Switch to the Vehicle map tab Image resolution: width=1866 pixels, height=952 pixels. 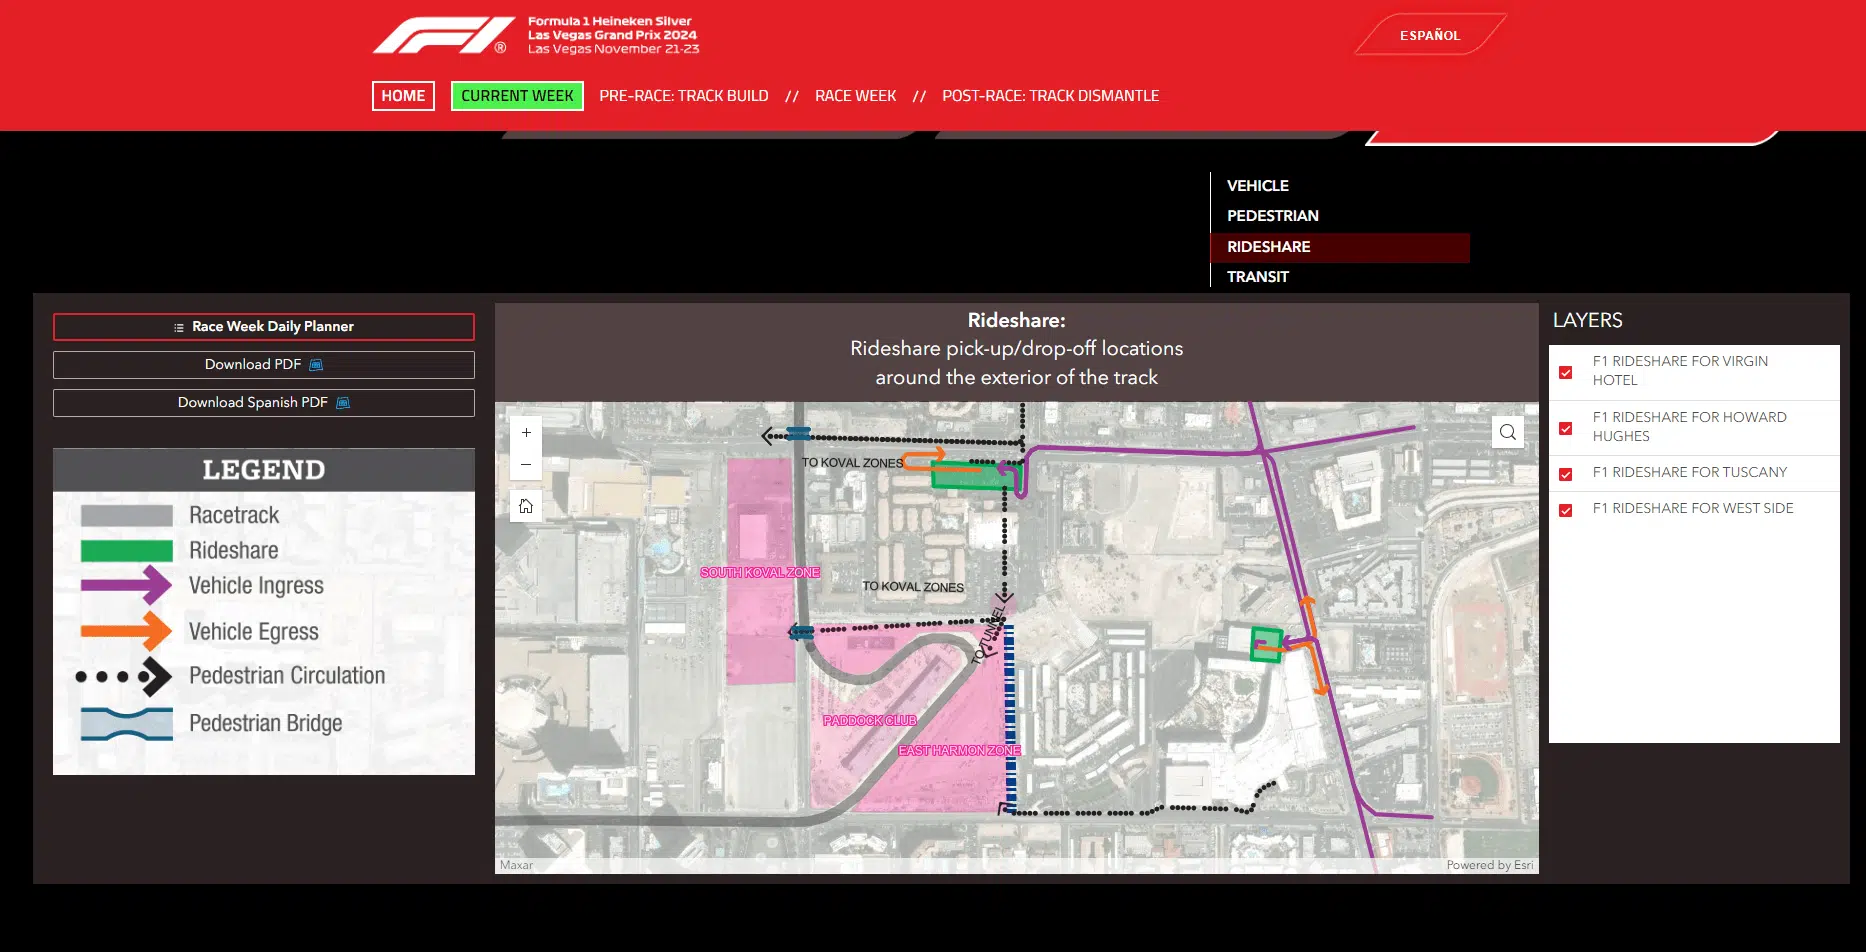[x=1258, y=186]
